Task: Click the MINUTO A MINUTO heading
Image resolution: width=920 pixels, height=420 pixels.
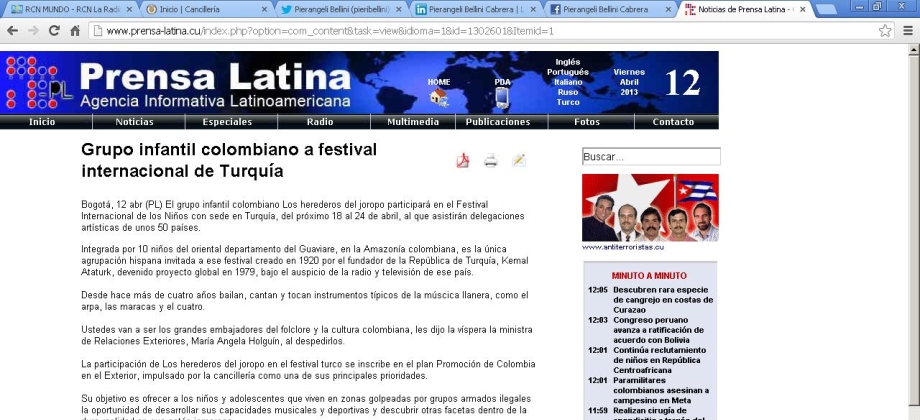Action: [649, 275]
